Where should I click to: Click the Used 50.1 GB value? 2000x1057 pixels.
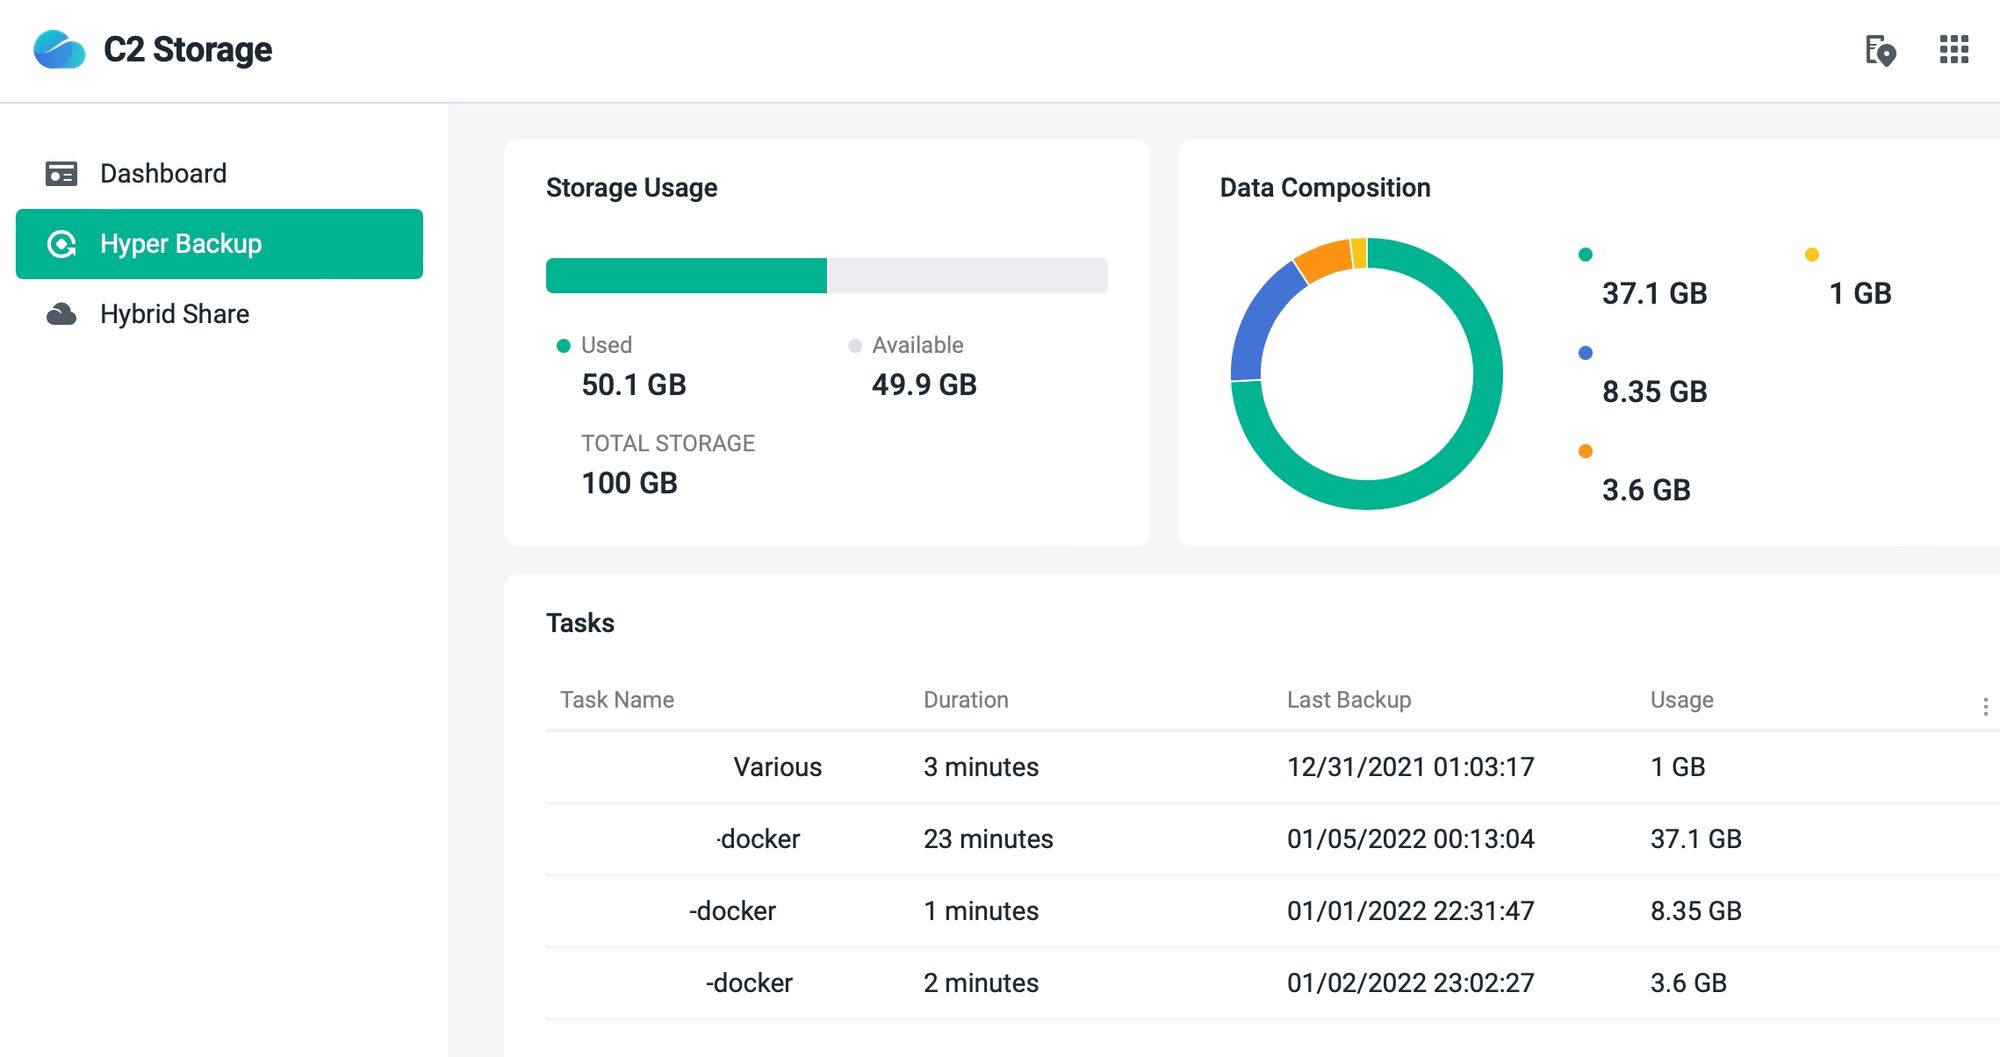pos(634,385)
